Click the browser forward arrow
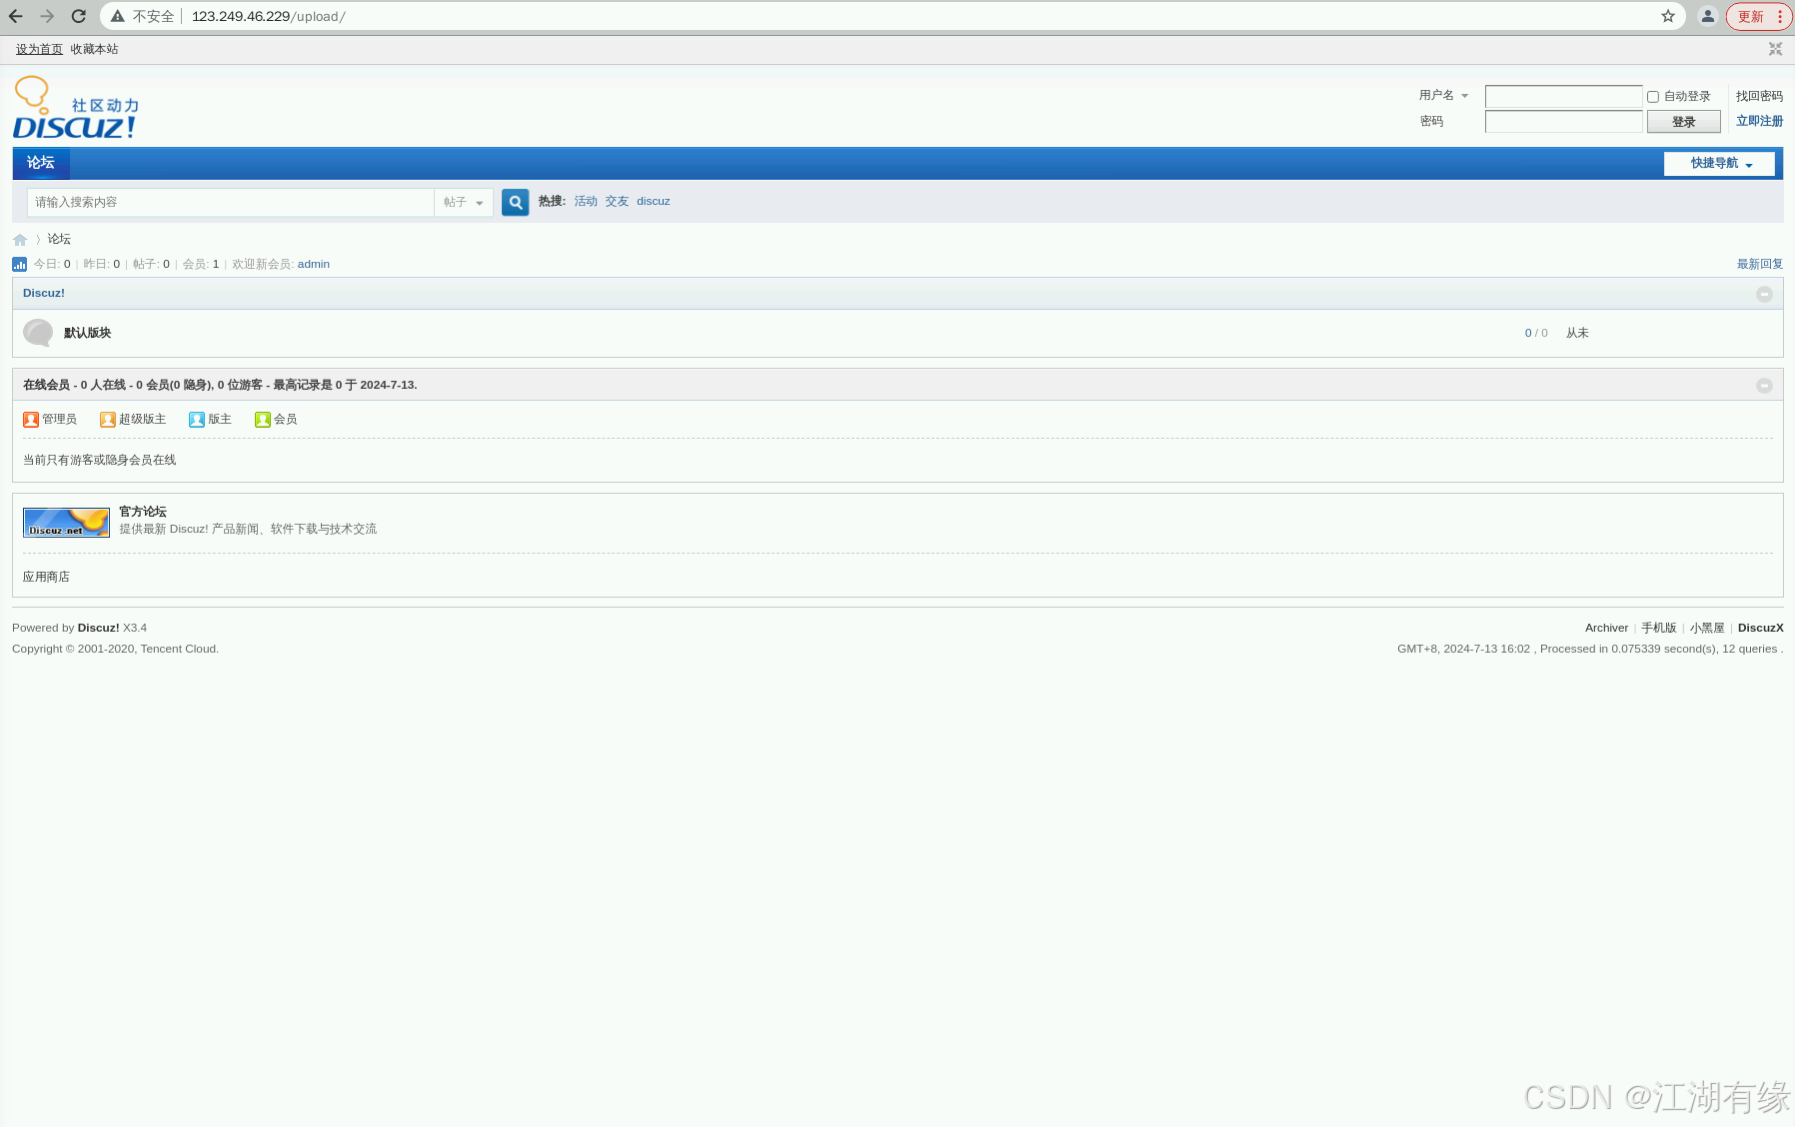 [x=47, y=16]
